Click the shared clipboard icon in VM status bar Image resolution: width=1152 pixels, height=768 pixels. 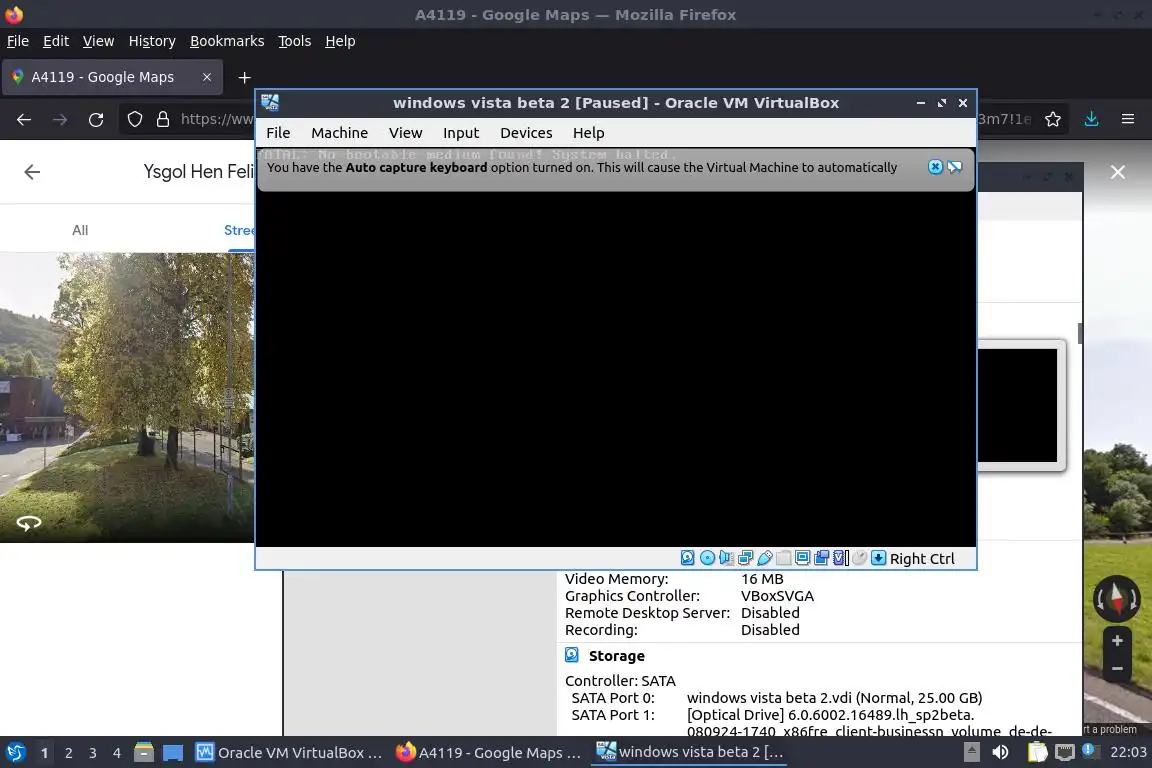[x=821, y=558]
